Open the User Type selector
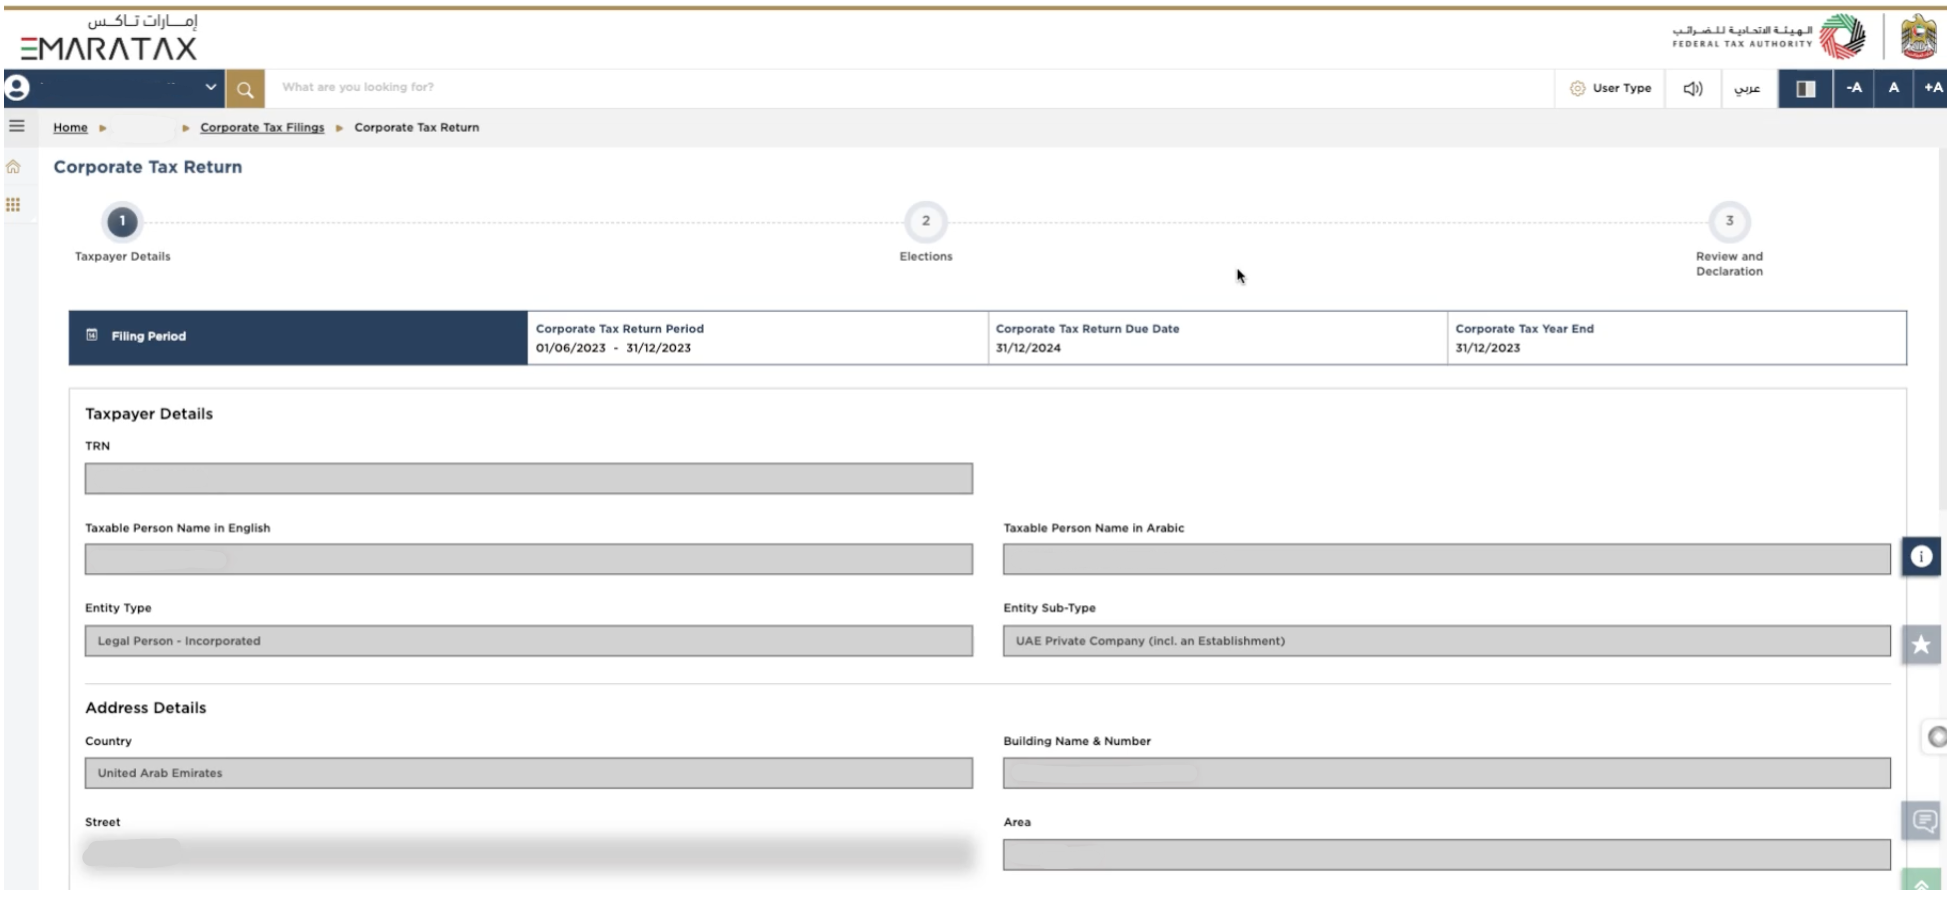Screen dimensions: 1950x906 [1610, 89]
